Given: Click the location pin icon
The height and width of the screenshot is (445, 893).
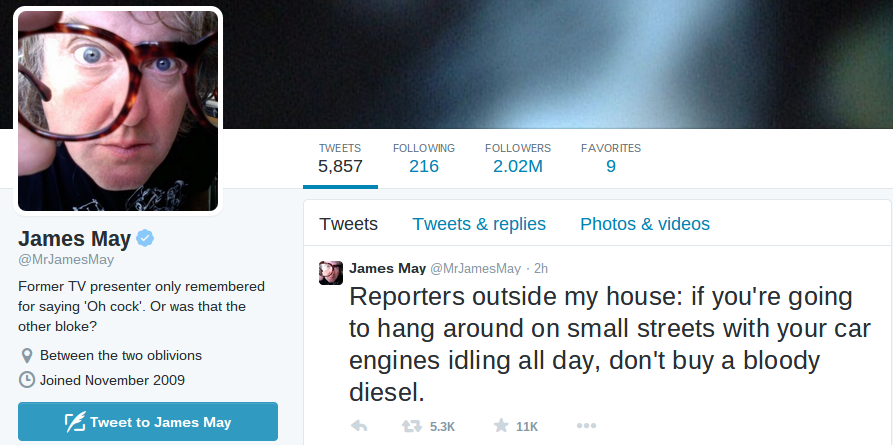Looking at the screenshot, I should 27,356.
